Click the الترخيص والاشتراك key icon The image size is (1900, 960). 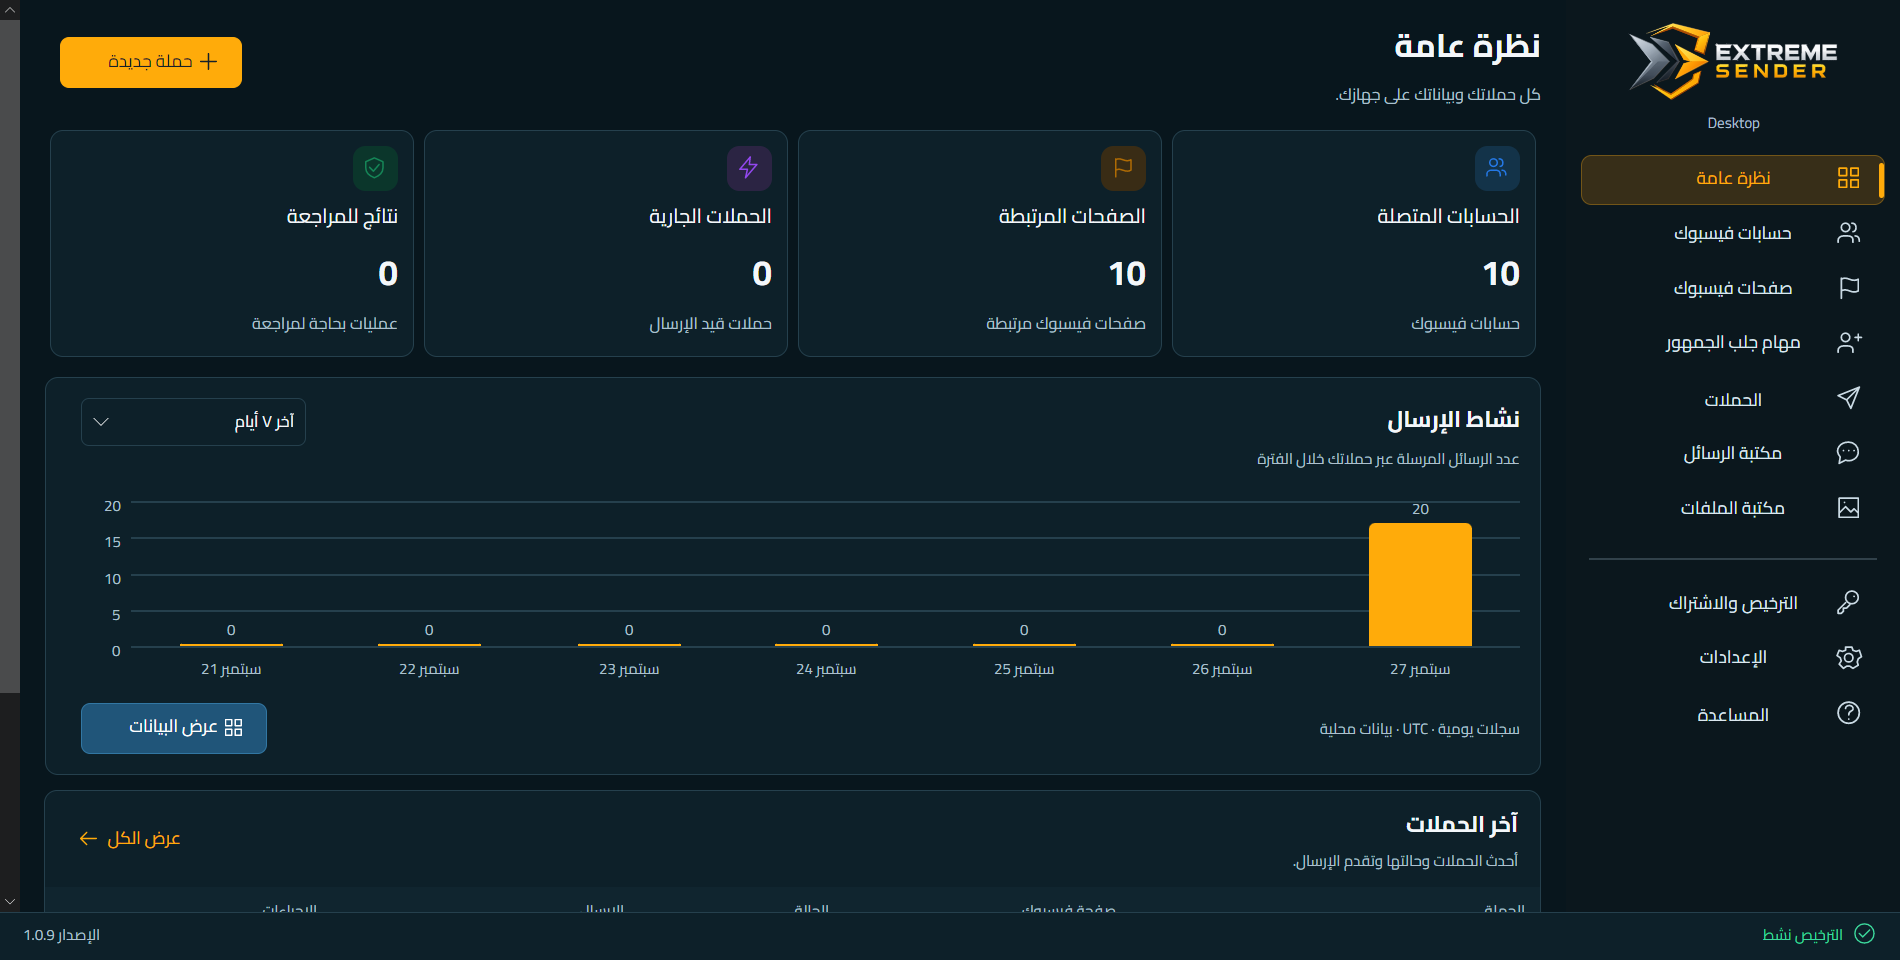[x=1848, y=602]
